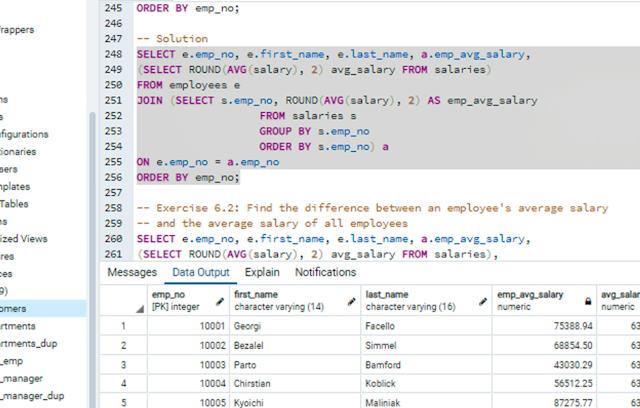Click the salary cell 68854.50
Screen dimensions: 640x408
(544, 345)
